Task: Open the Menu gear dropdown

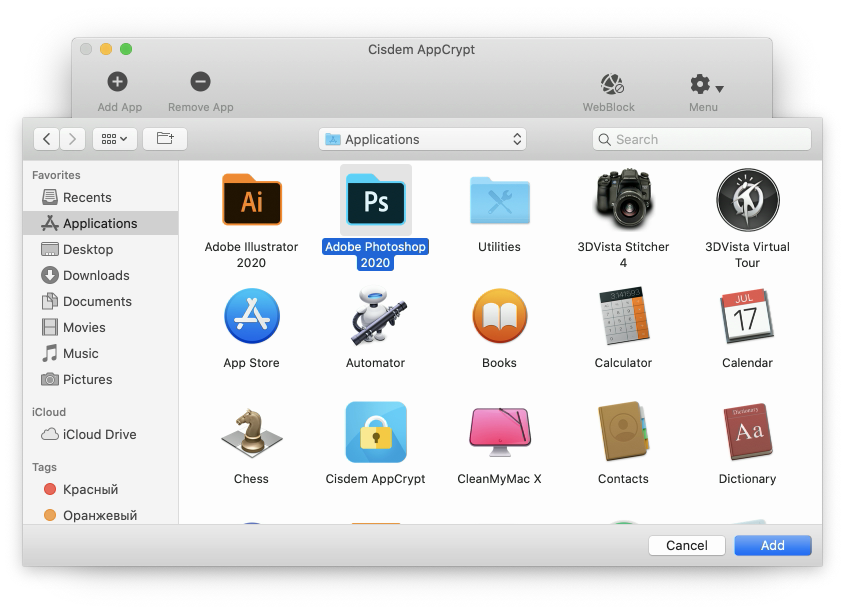Action: click(705, 85)
